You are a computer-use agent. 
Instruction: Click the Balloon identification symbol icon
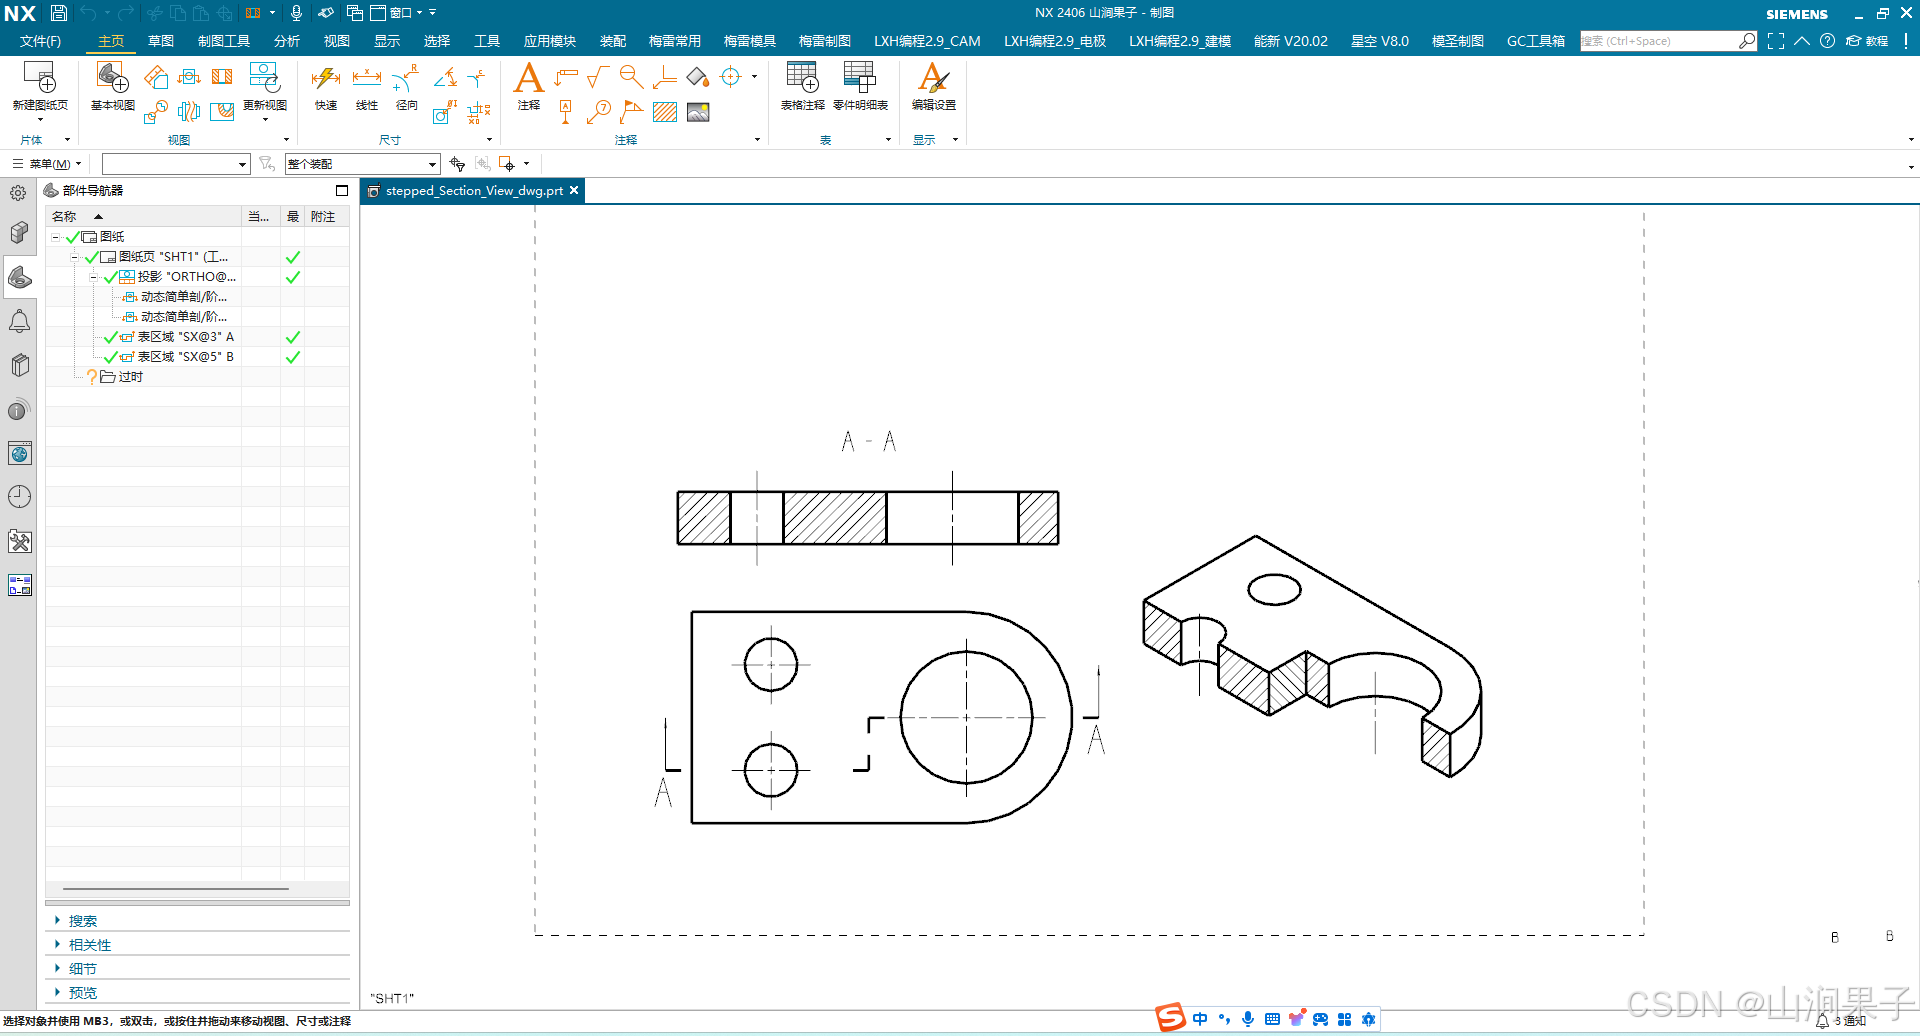coord(598,112)
